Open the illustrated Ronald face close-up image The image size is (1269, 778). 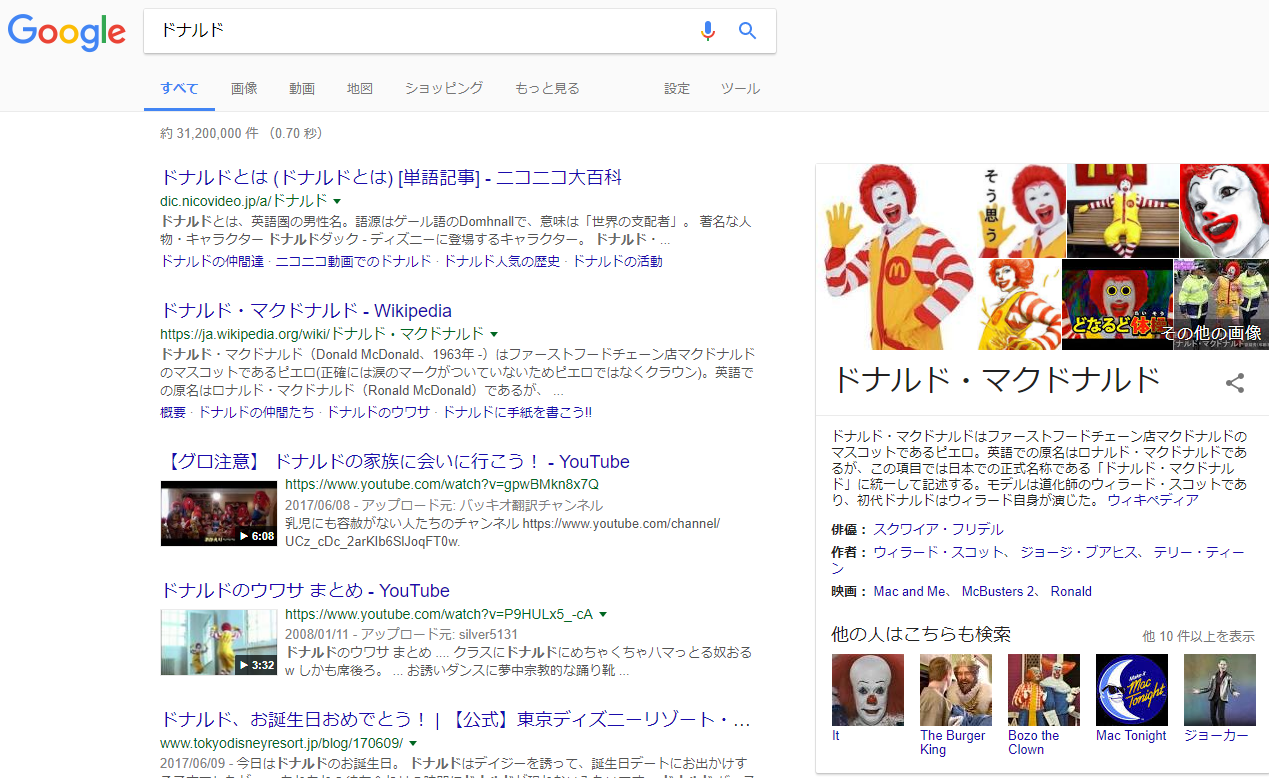[x=1224, y=211]
